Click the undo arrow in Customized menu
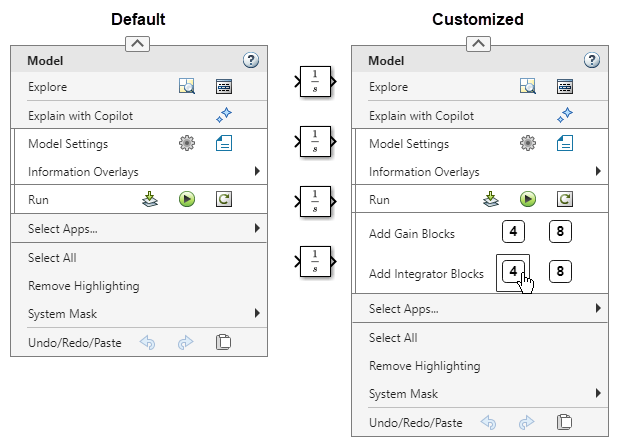The image size is (621, 447). point(489,422)
